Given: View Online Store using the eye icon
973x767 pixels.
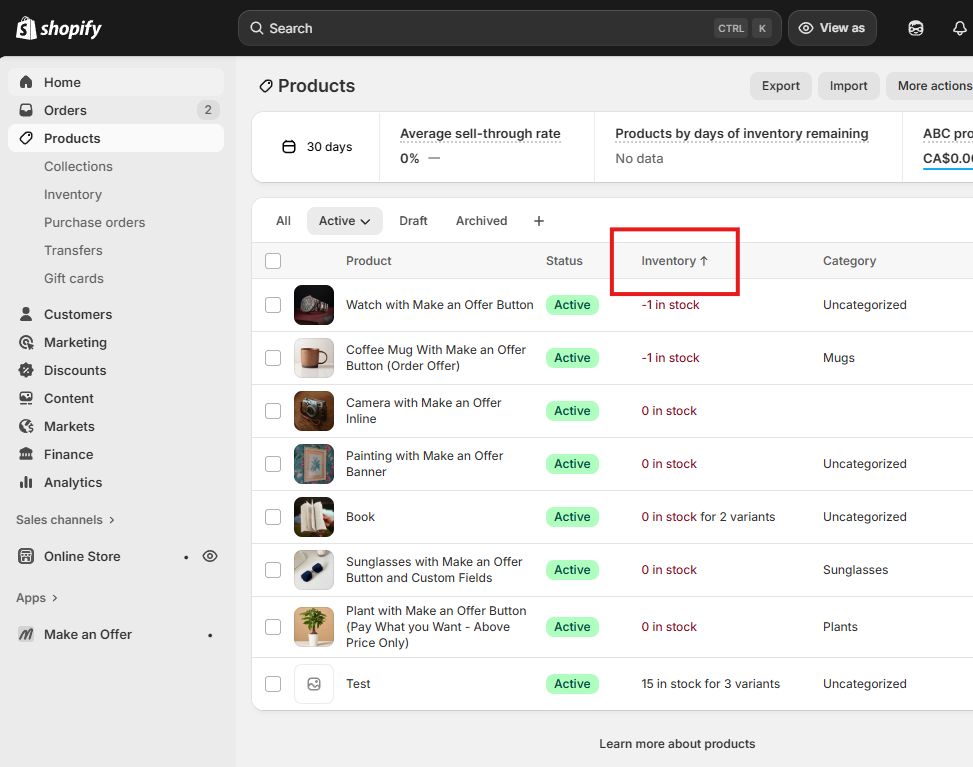Looking at the screenshot, I should pyautogui.click(x=210, y=556).
